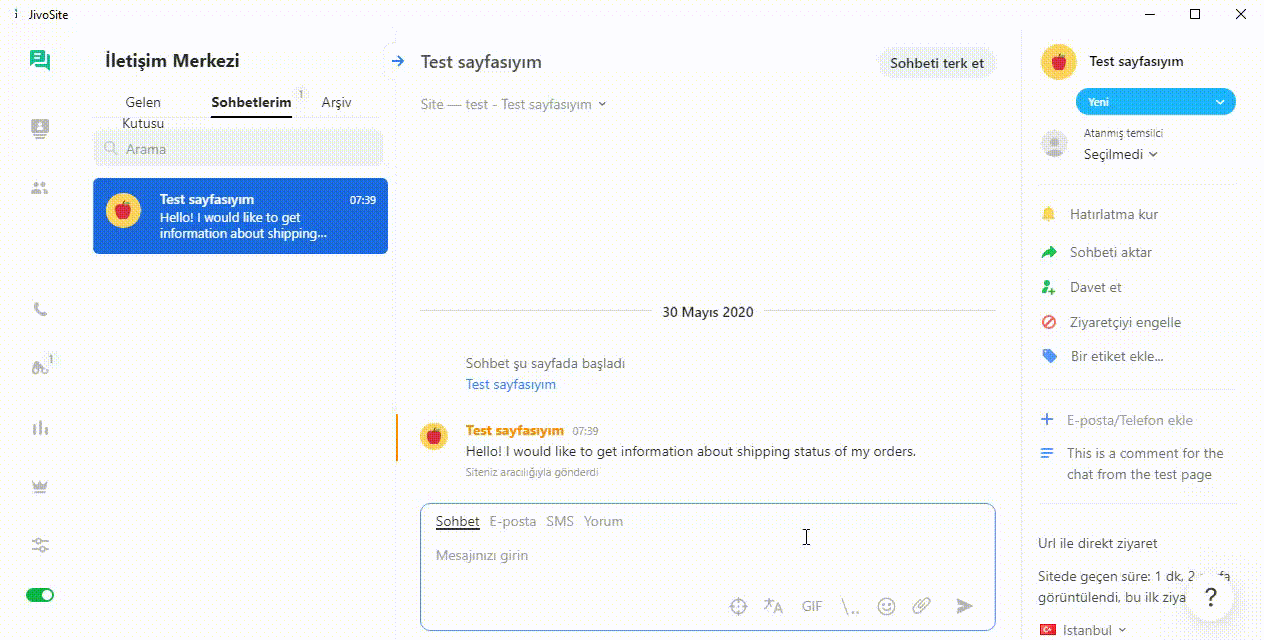Click the emoji smiley icon in the message box
Viewport: 1264px width, 640px height.
click(886, 606)
